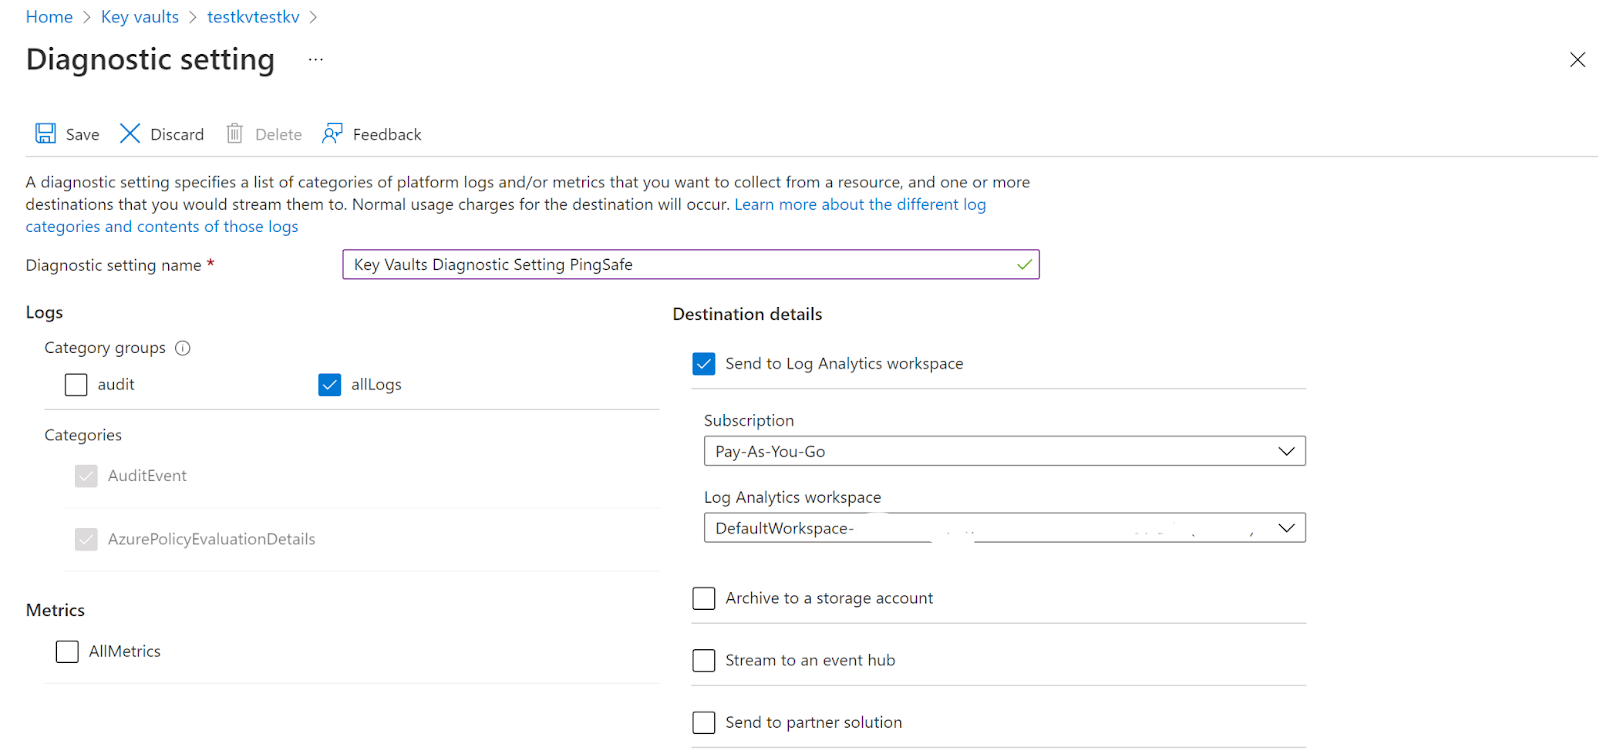Uncheck the allLogs category group
This screenshot has height=749, width=1600.
pos(330,385)
